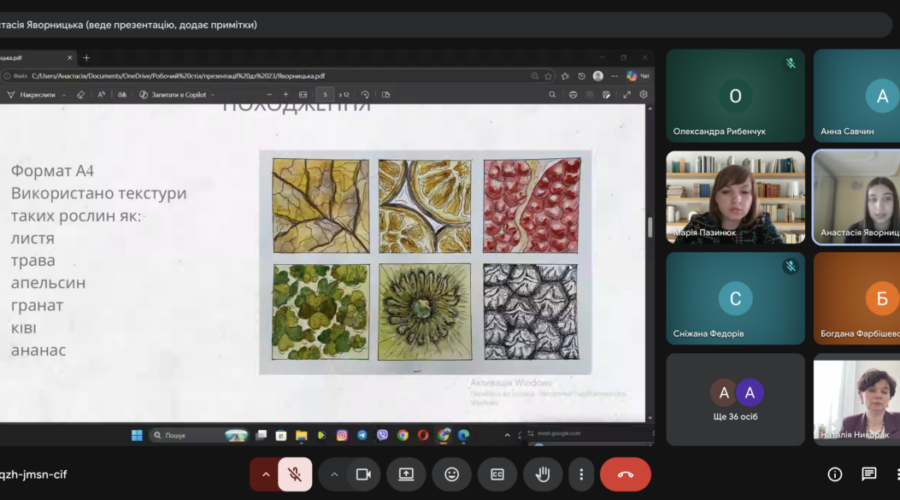Click the Read aloud icon in PDF toolbar
The image size is (900, 500).
pyautogui.click(x=122, y=95)
